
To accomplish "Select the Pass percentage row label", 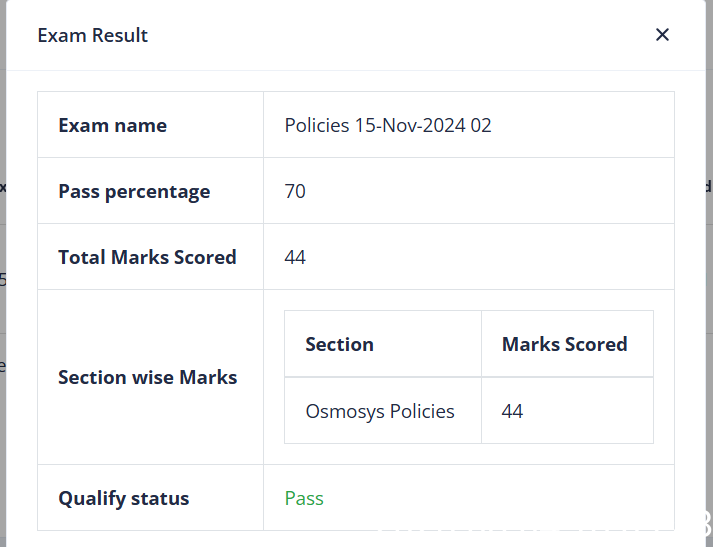I will (x=134, y=191).
